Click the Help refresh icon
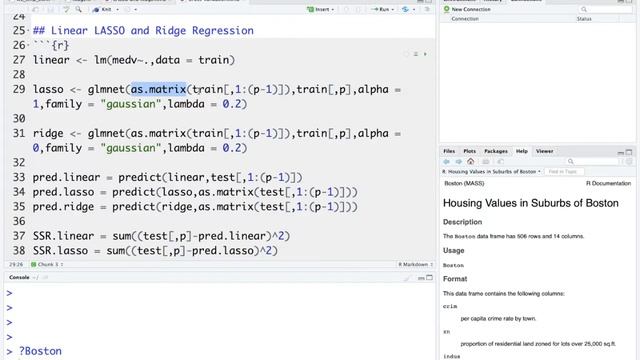The height and width of the screenshot is (360, 640). pyautogui.click(x=630, y=162)
